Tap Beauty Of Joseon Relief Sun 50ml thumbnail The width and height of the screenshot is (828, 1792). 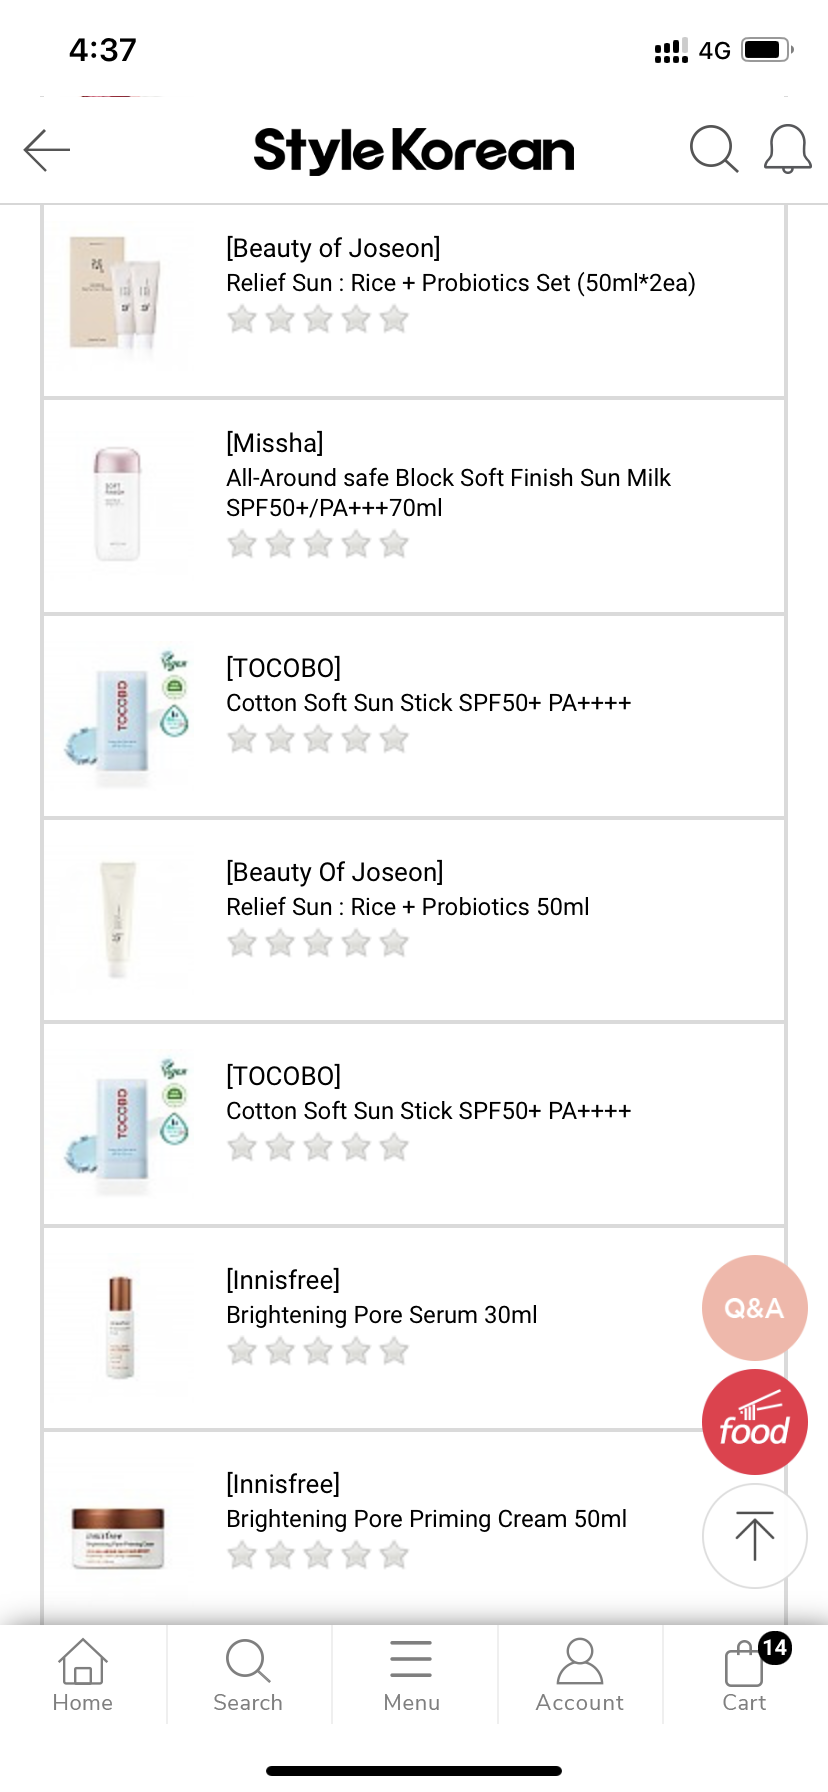(x=118, y=920)
